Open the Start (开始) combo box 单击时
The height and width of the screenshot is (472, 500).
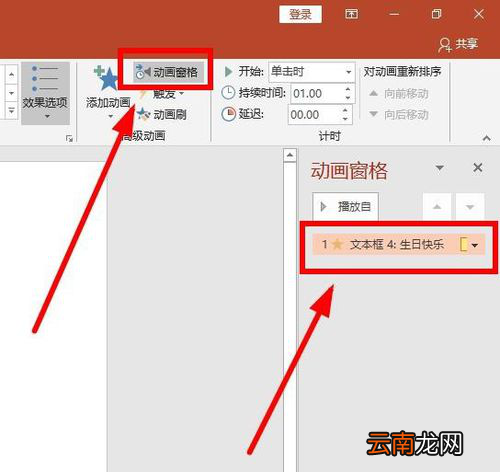pyautogui.click(x=312, y=72)
